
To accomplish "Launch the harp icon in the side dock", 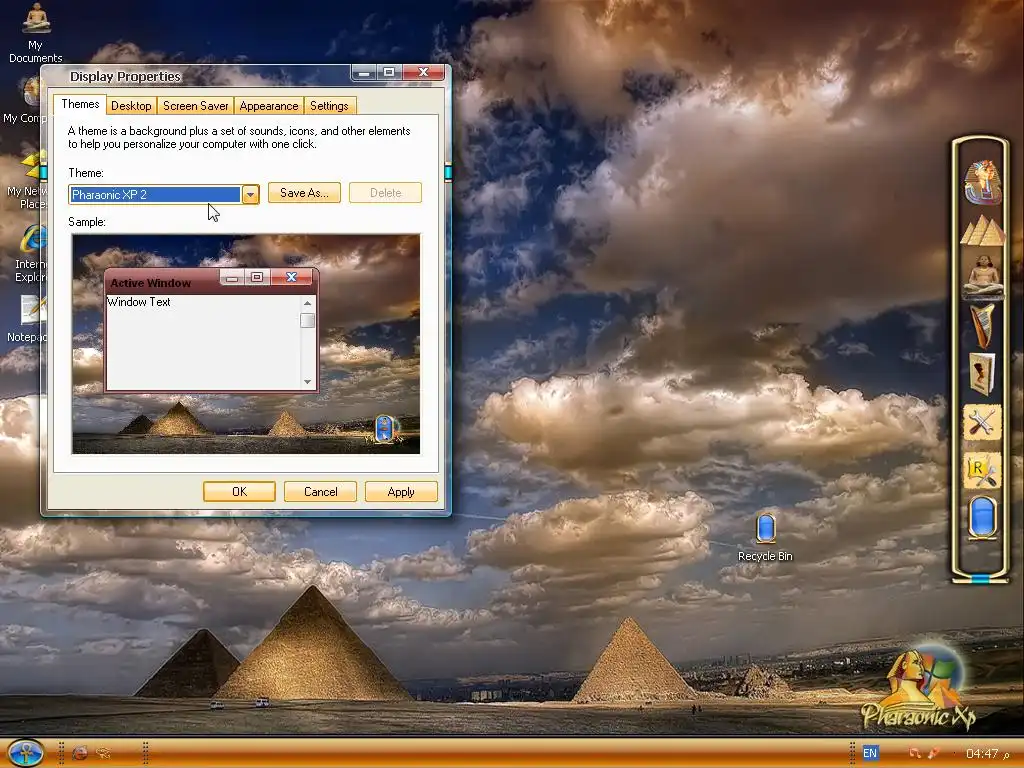I will click(983, 326).
